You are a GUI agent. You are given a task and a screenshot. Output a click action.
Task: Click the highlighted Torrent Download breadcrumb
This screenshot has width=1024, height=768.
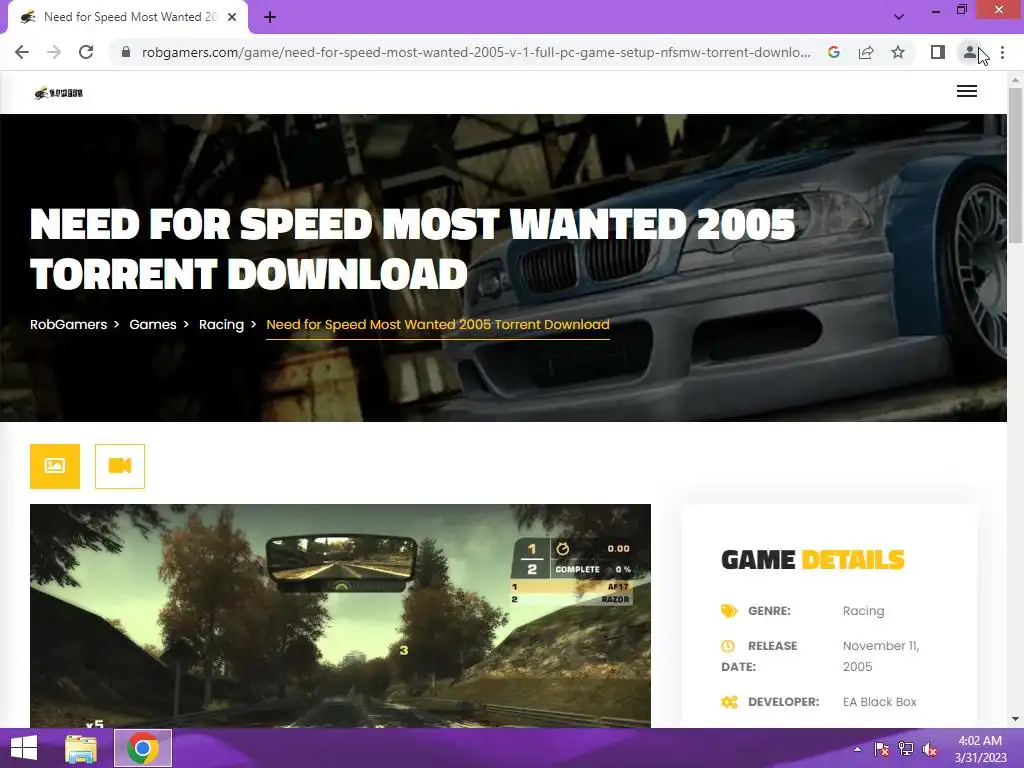point(438,325)
